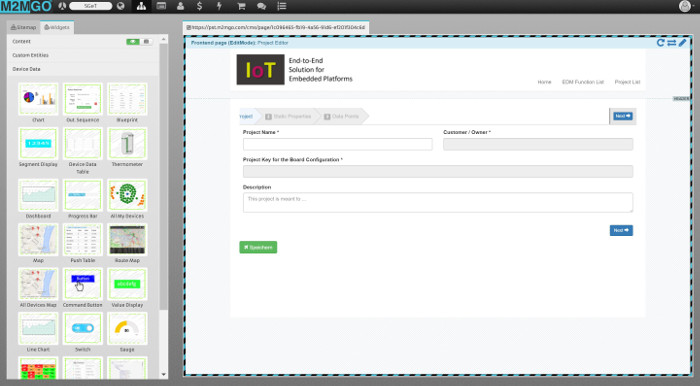Open the EDM Function List link

click(583, 82)
